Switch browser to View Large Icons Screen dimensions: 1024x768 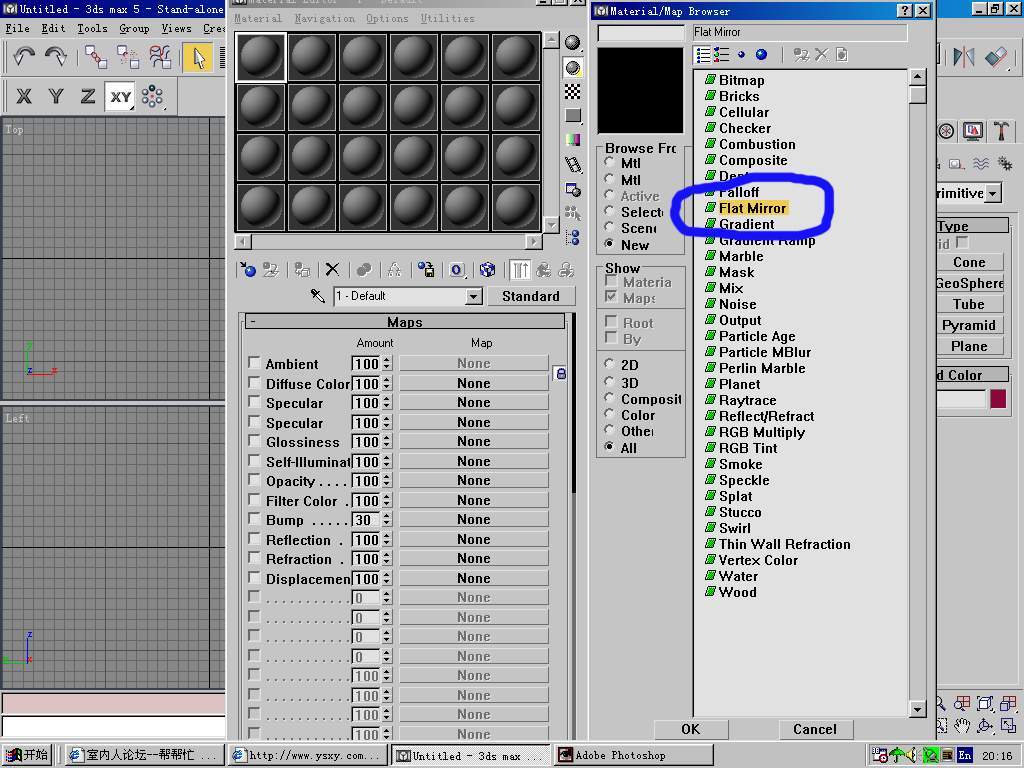point(761,55)
